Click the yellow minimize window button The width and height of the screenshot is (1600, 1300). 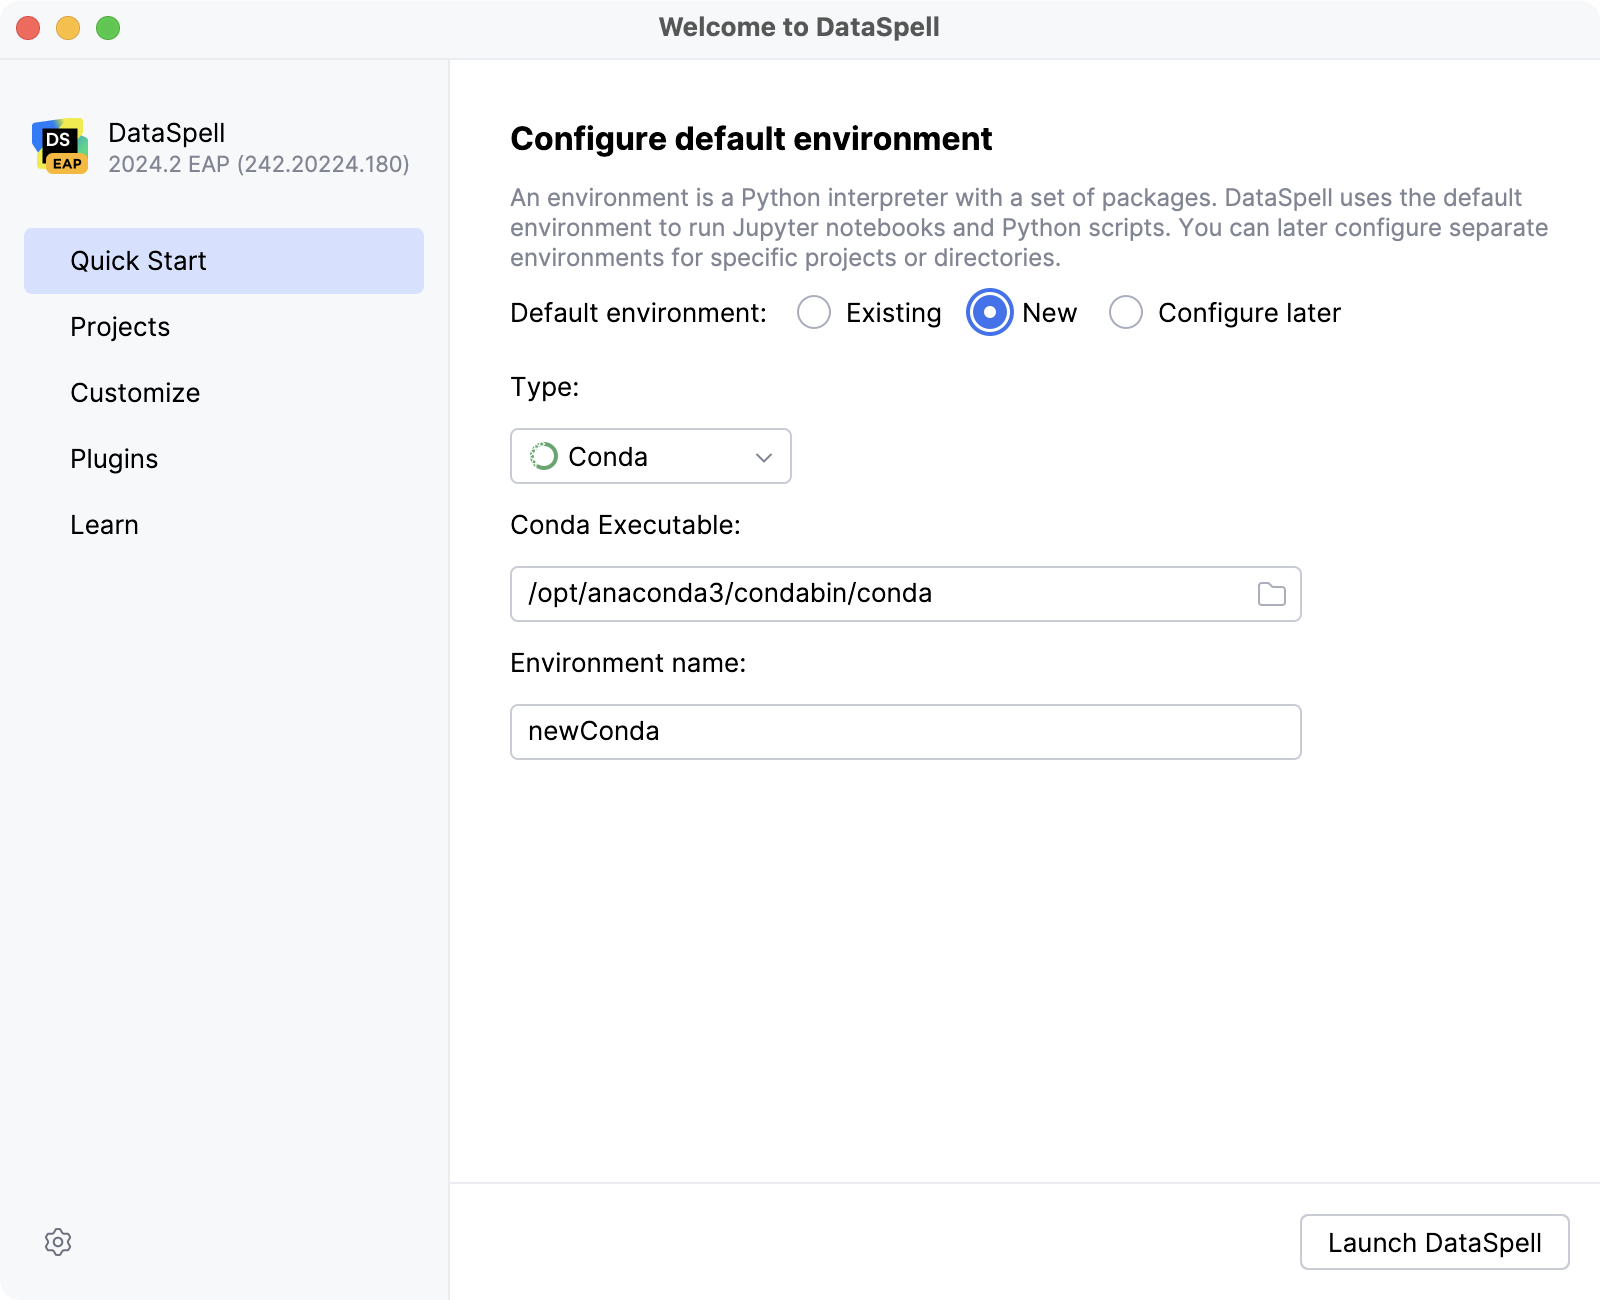(x=66, y=30)
